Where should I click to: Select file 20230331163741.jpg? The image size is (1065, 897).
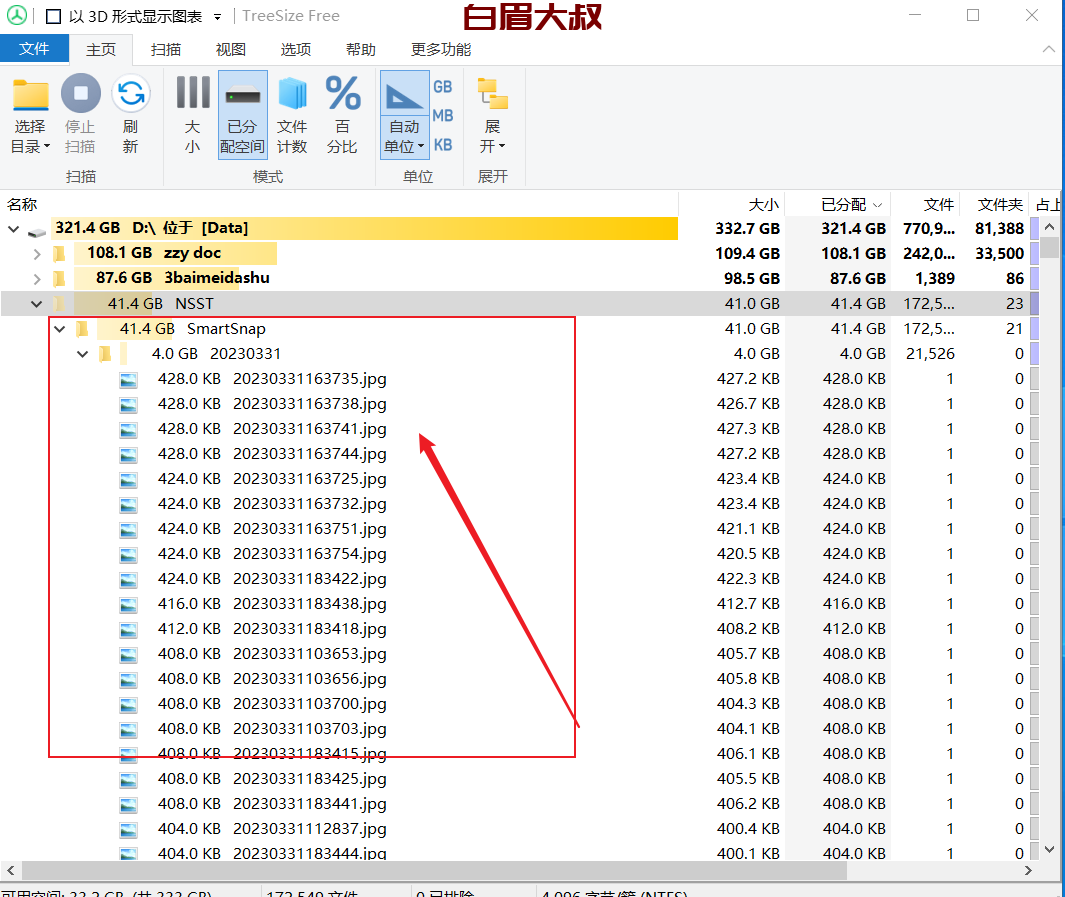309,429
